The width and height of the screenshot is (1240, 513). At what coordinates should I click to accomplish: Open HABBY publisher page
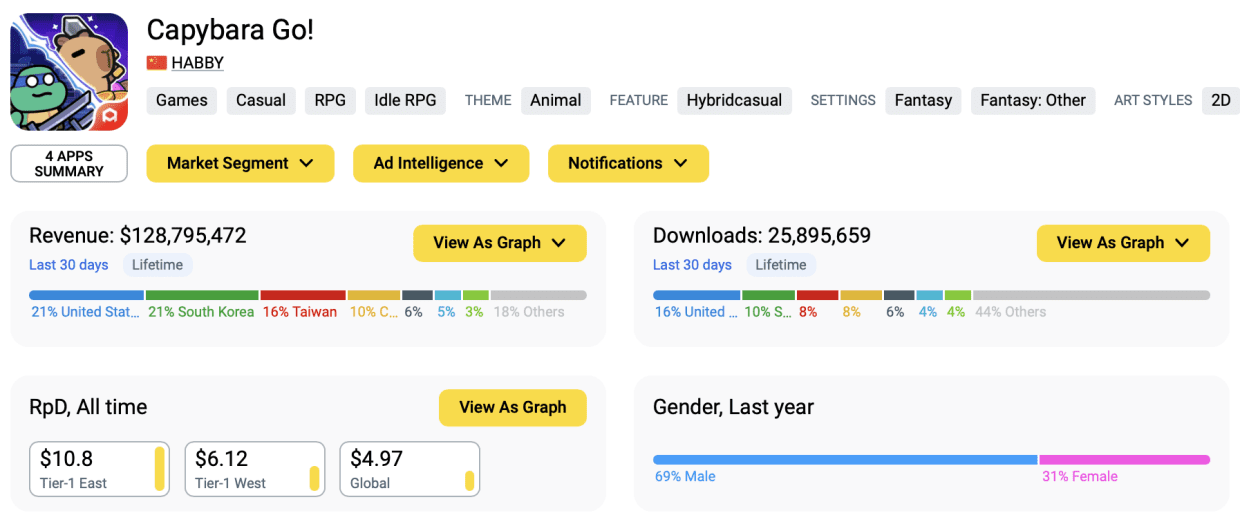pos(197,63)
